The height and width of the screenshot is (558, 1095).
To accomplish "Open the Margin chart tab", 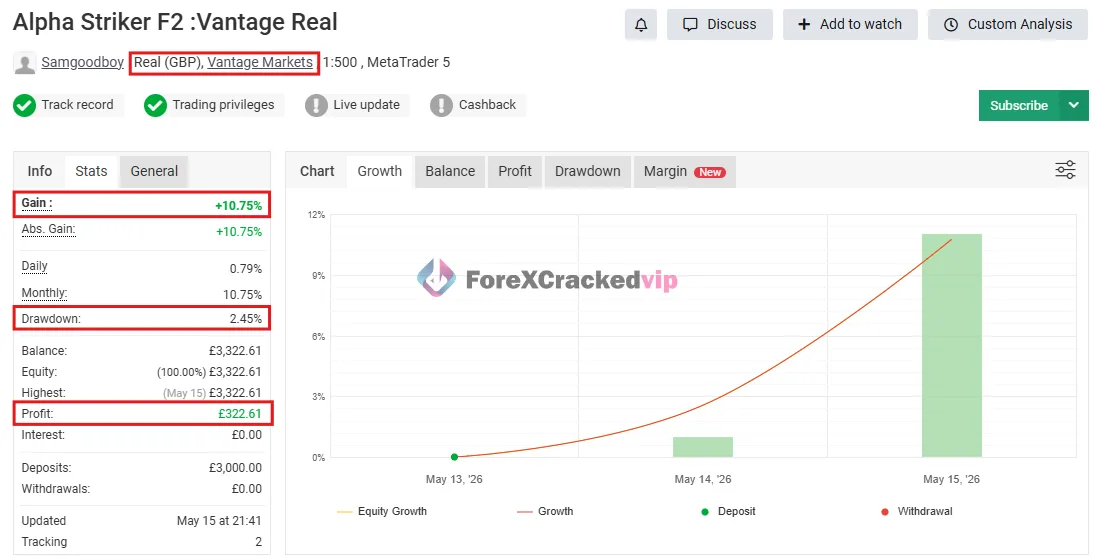I will coord(684,171).
